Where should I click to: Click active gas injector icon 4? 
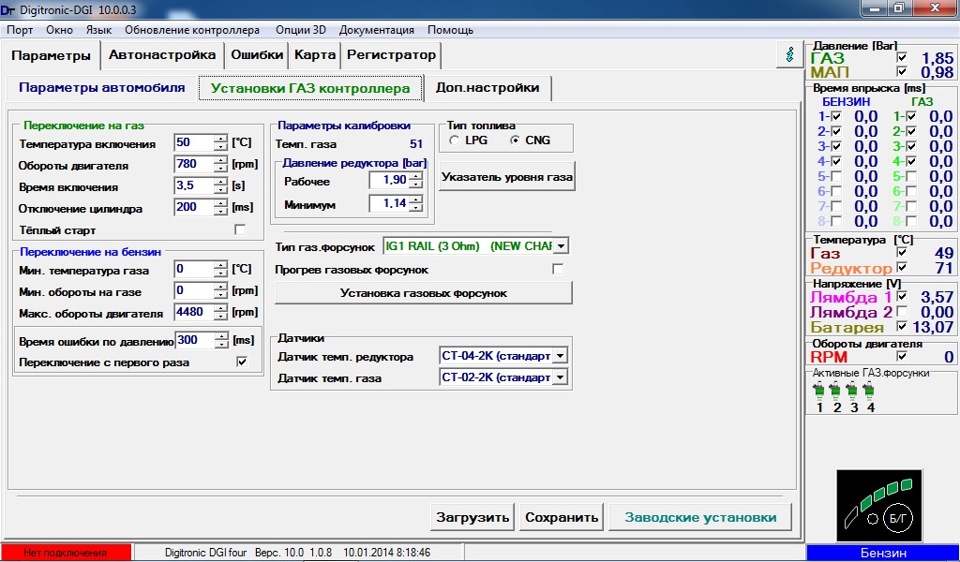[x=868, y=389]
